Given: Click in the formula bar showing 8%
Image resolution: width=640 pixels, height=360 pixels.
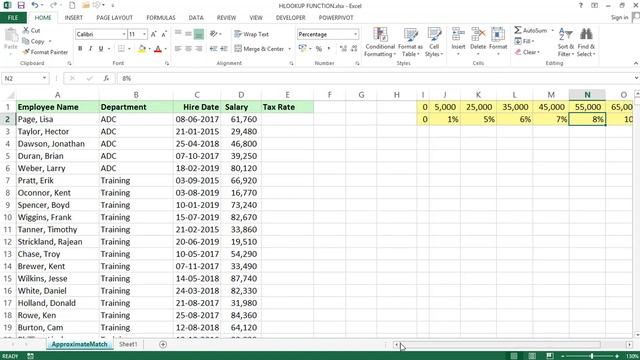Looking at the screenshot, I should click(375, 78).
